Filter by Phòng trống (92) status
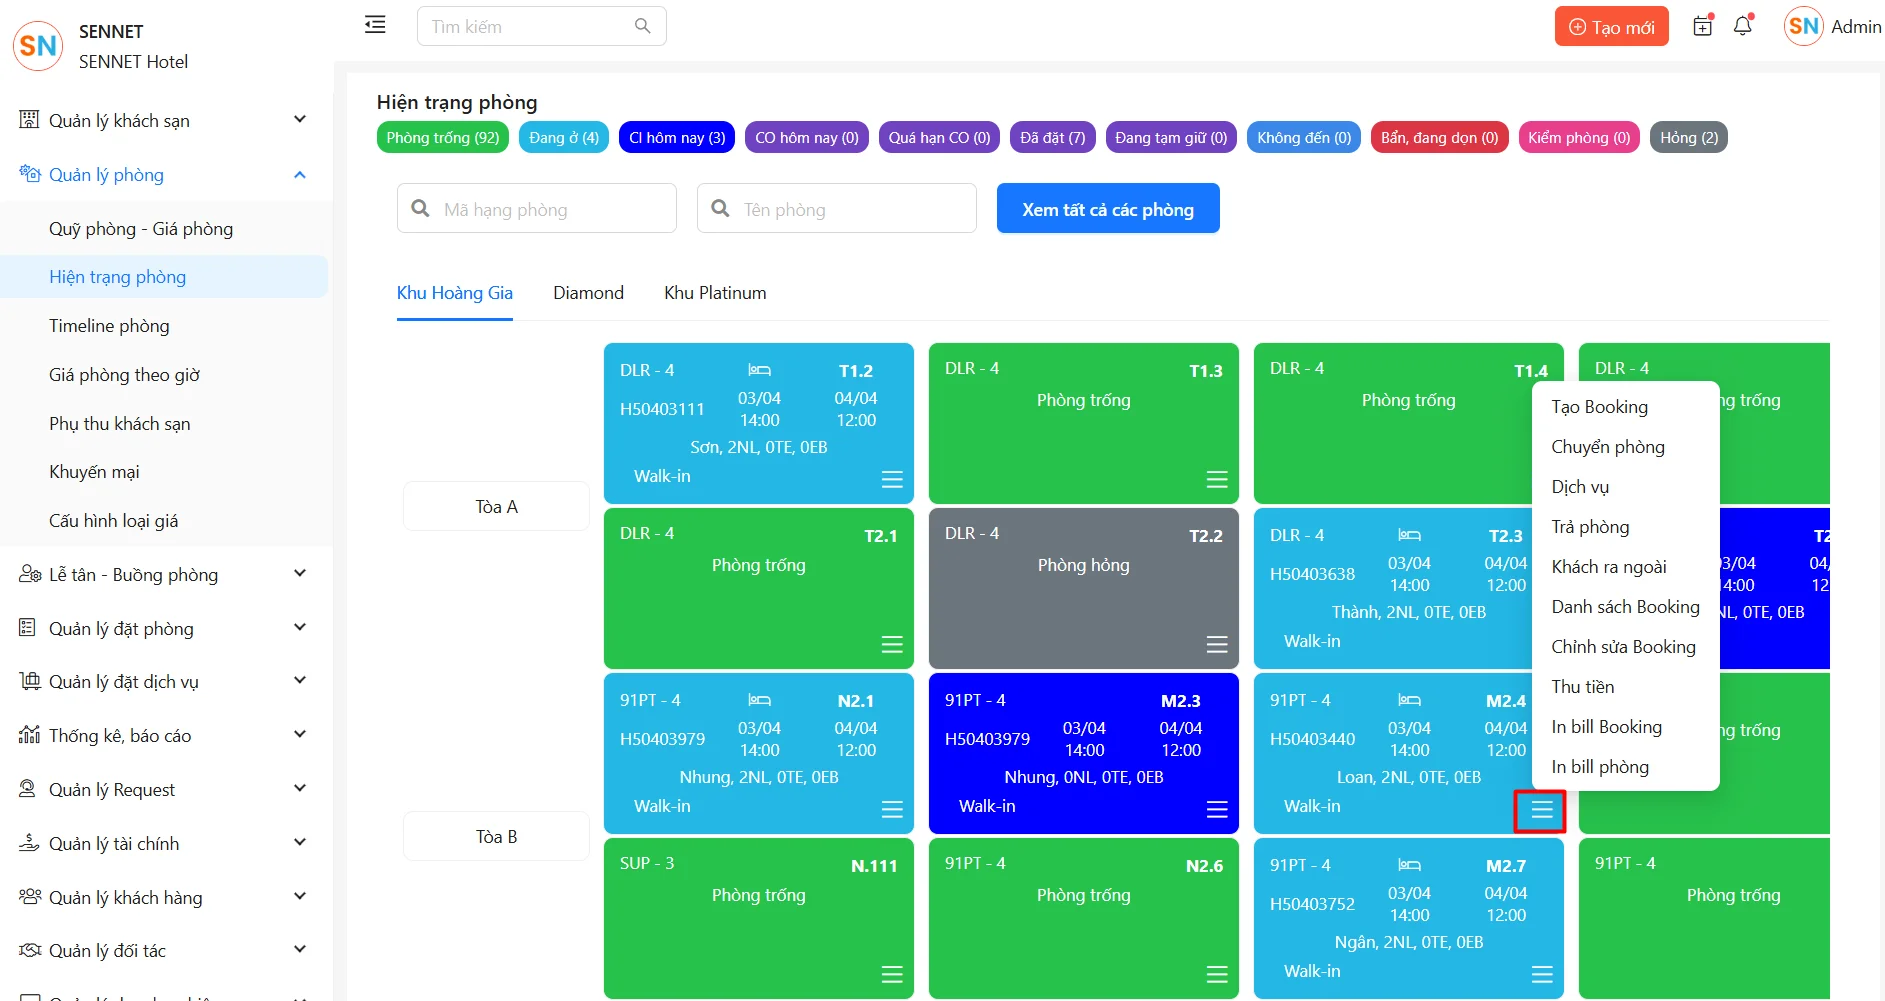The image size is (1885, 1001). (443, 138)
